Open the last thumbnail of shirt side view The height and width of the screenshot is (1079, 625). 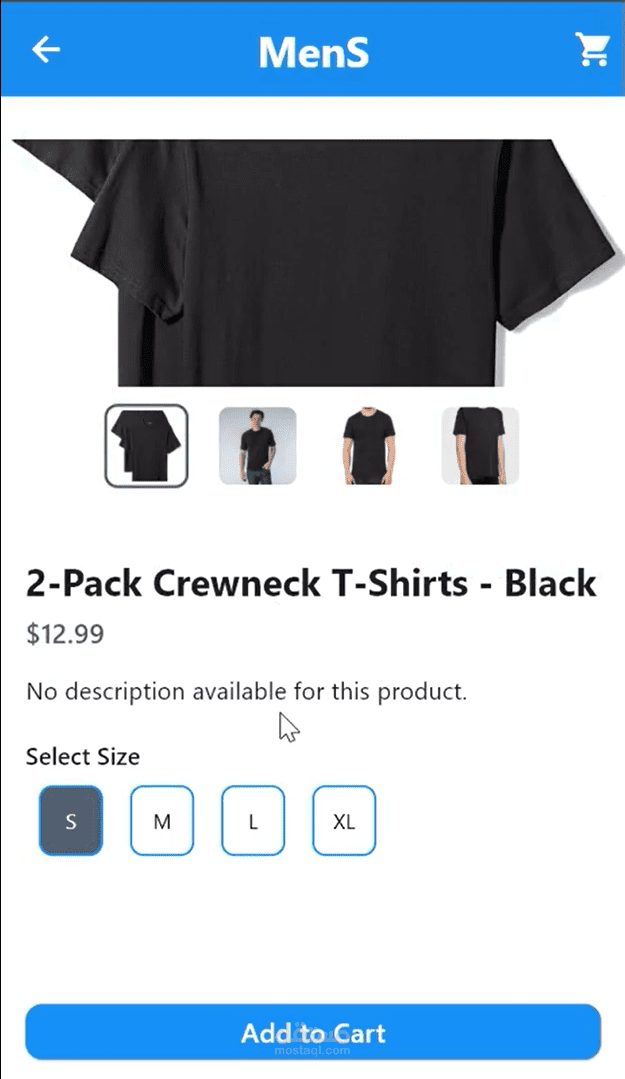tap(480, 446)
